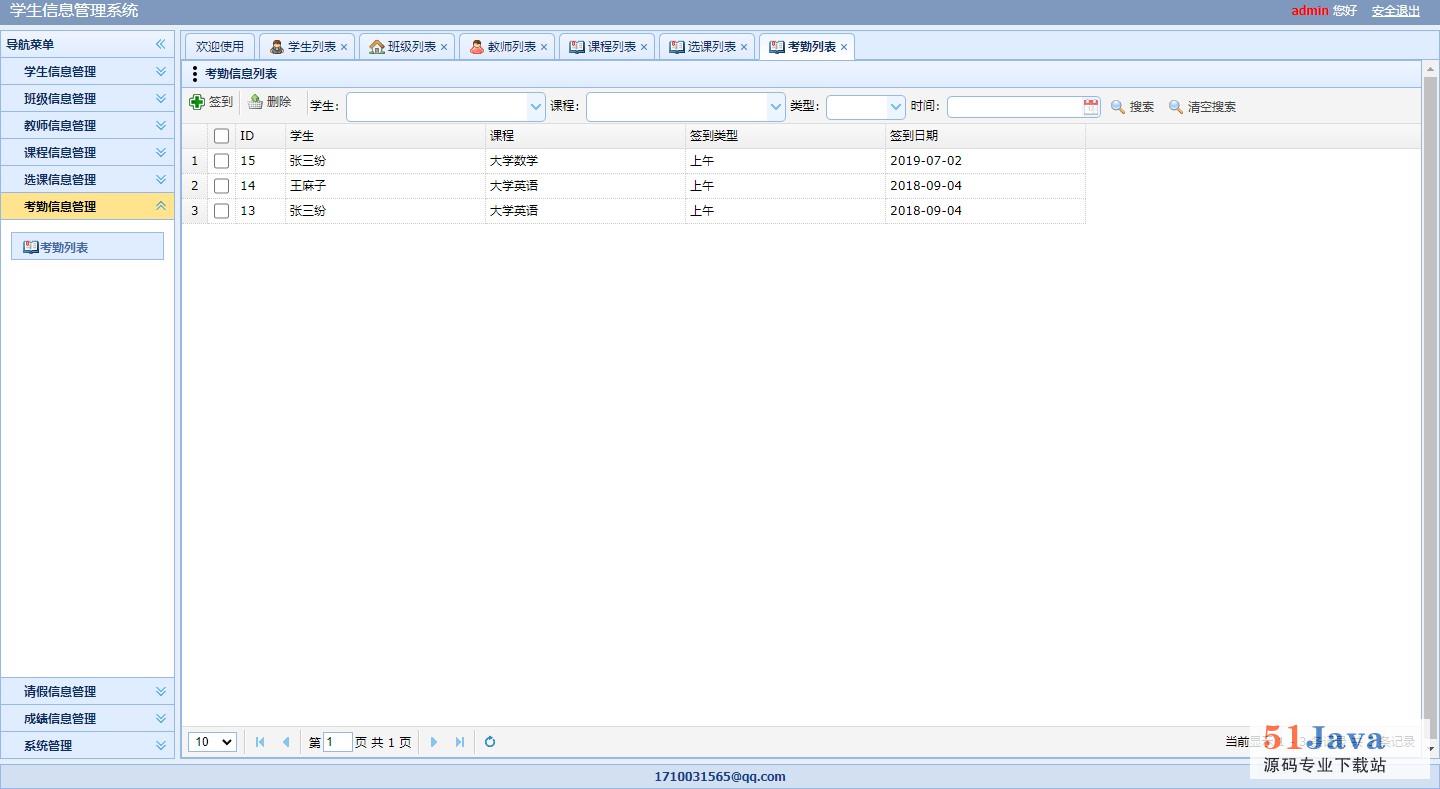Go to next page arrow icon
The height and width of the screenshot is (789, 1440).
click(x=434, y=742)
